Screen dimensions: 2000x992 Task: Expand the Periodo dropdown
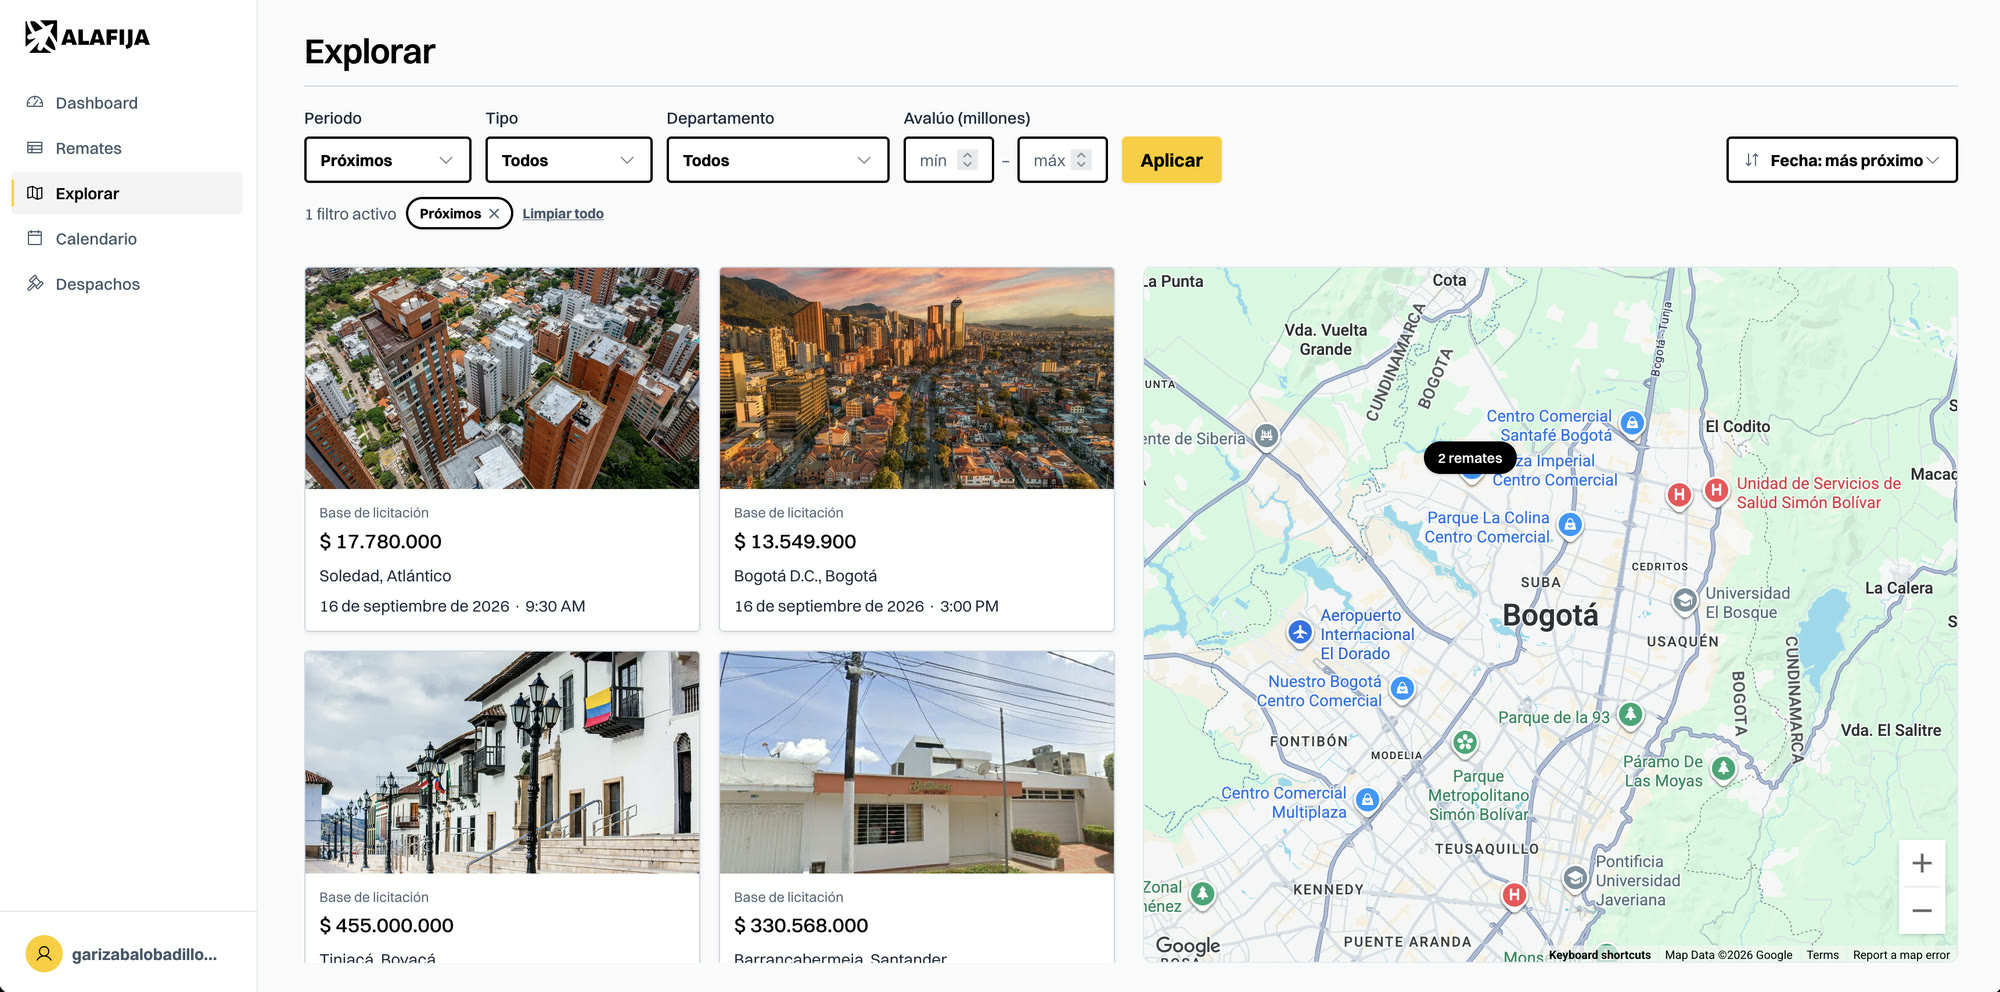387,160
